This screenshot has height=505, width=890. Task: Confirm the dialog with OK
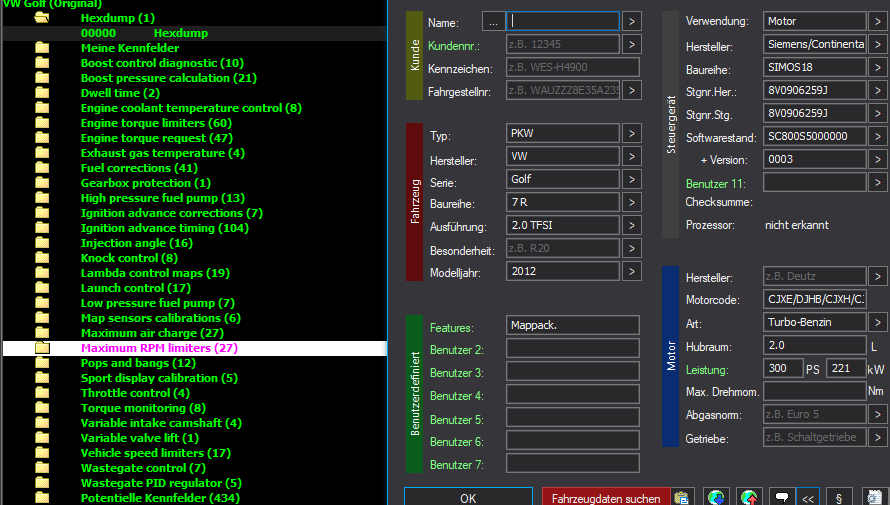coord(468,498)
